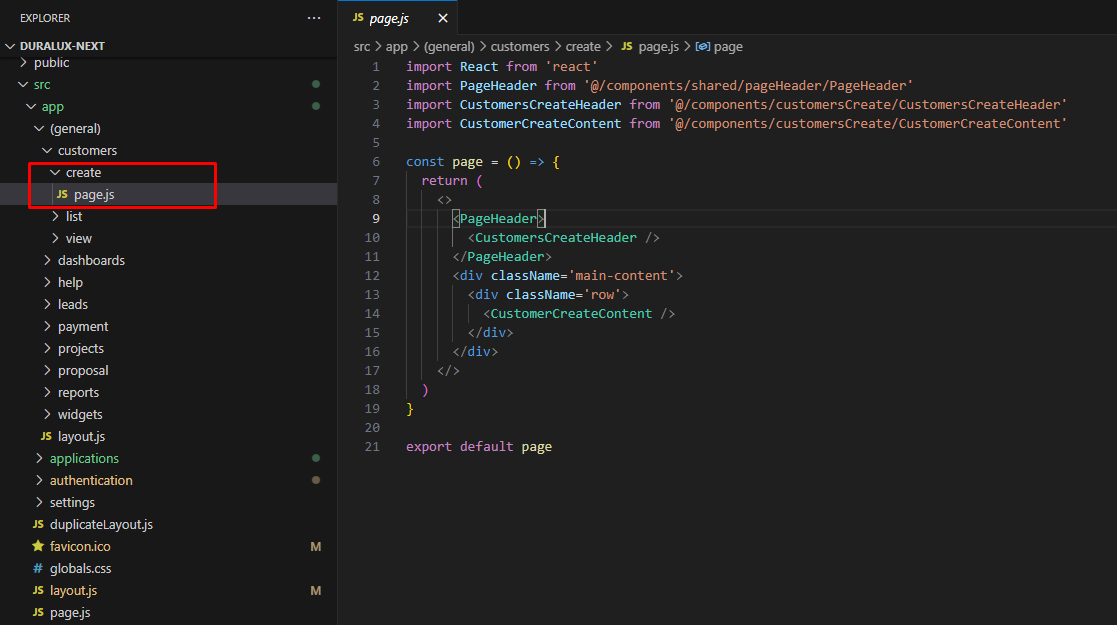Click the closing </PageHeader> tag
1117x625 pixels.
click(x=502, y=257)
